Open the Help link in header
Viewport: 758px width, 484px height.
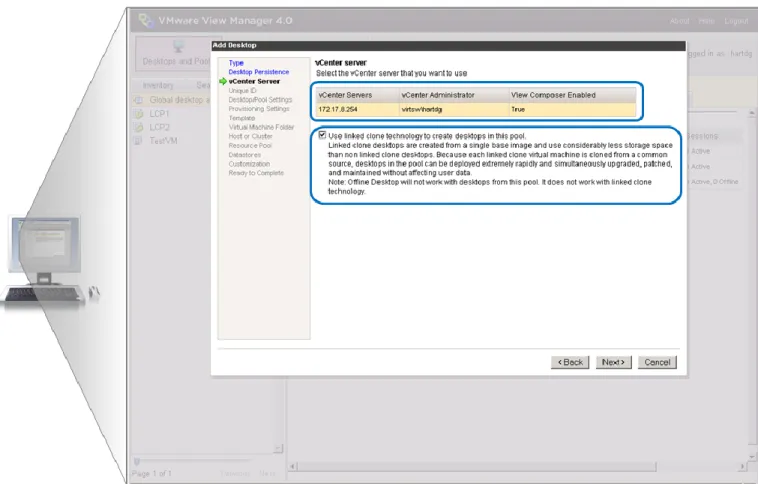click(x=706, y=21)
